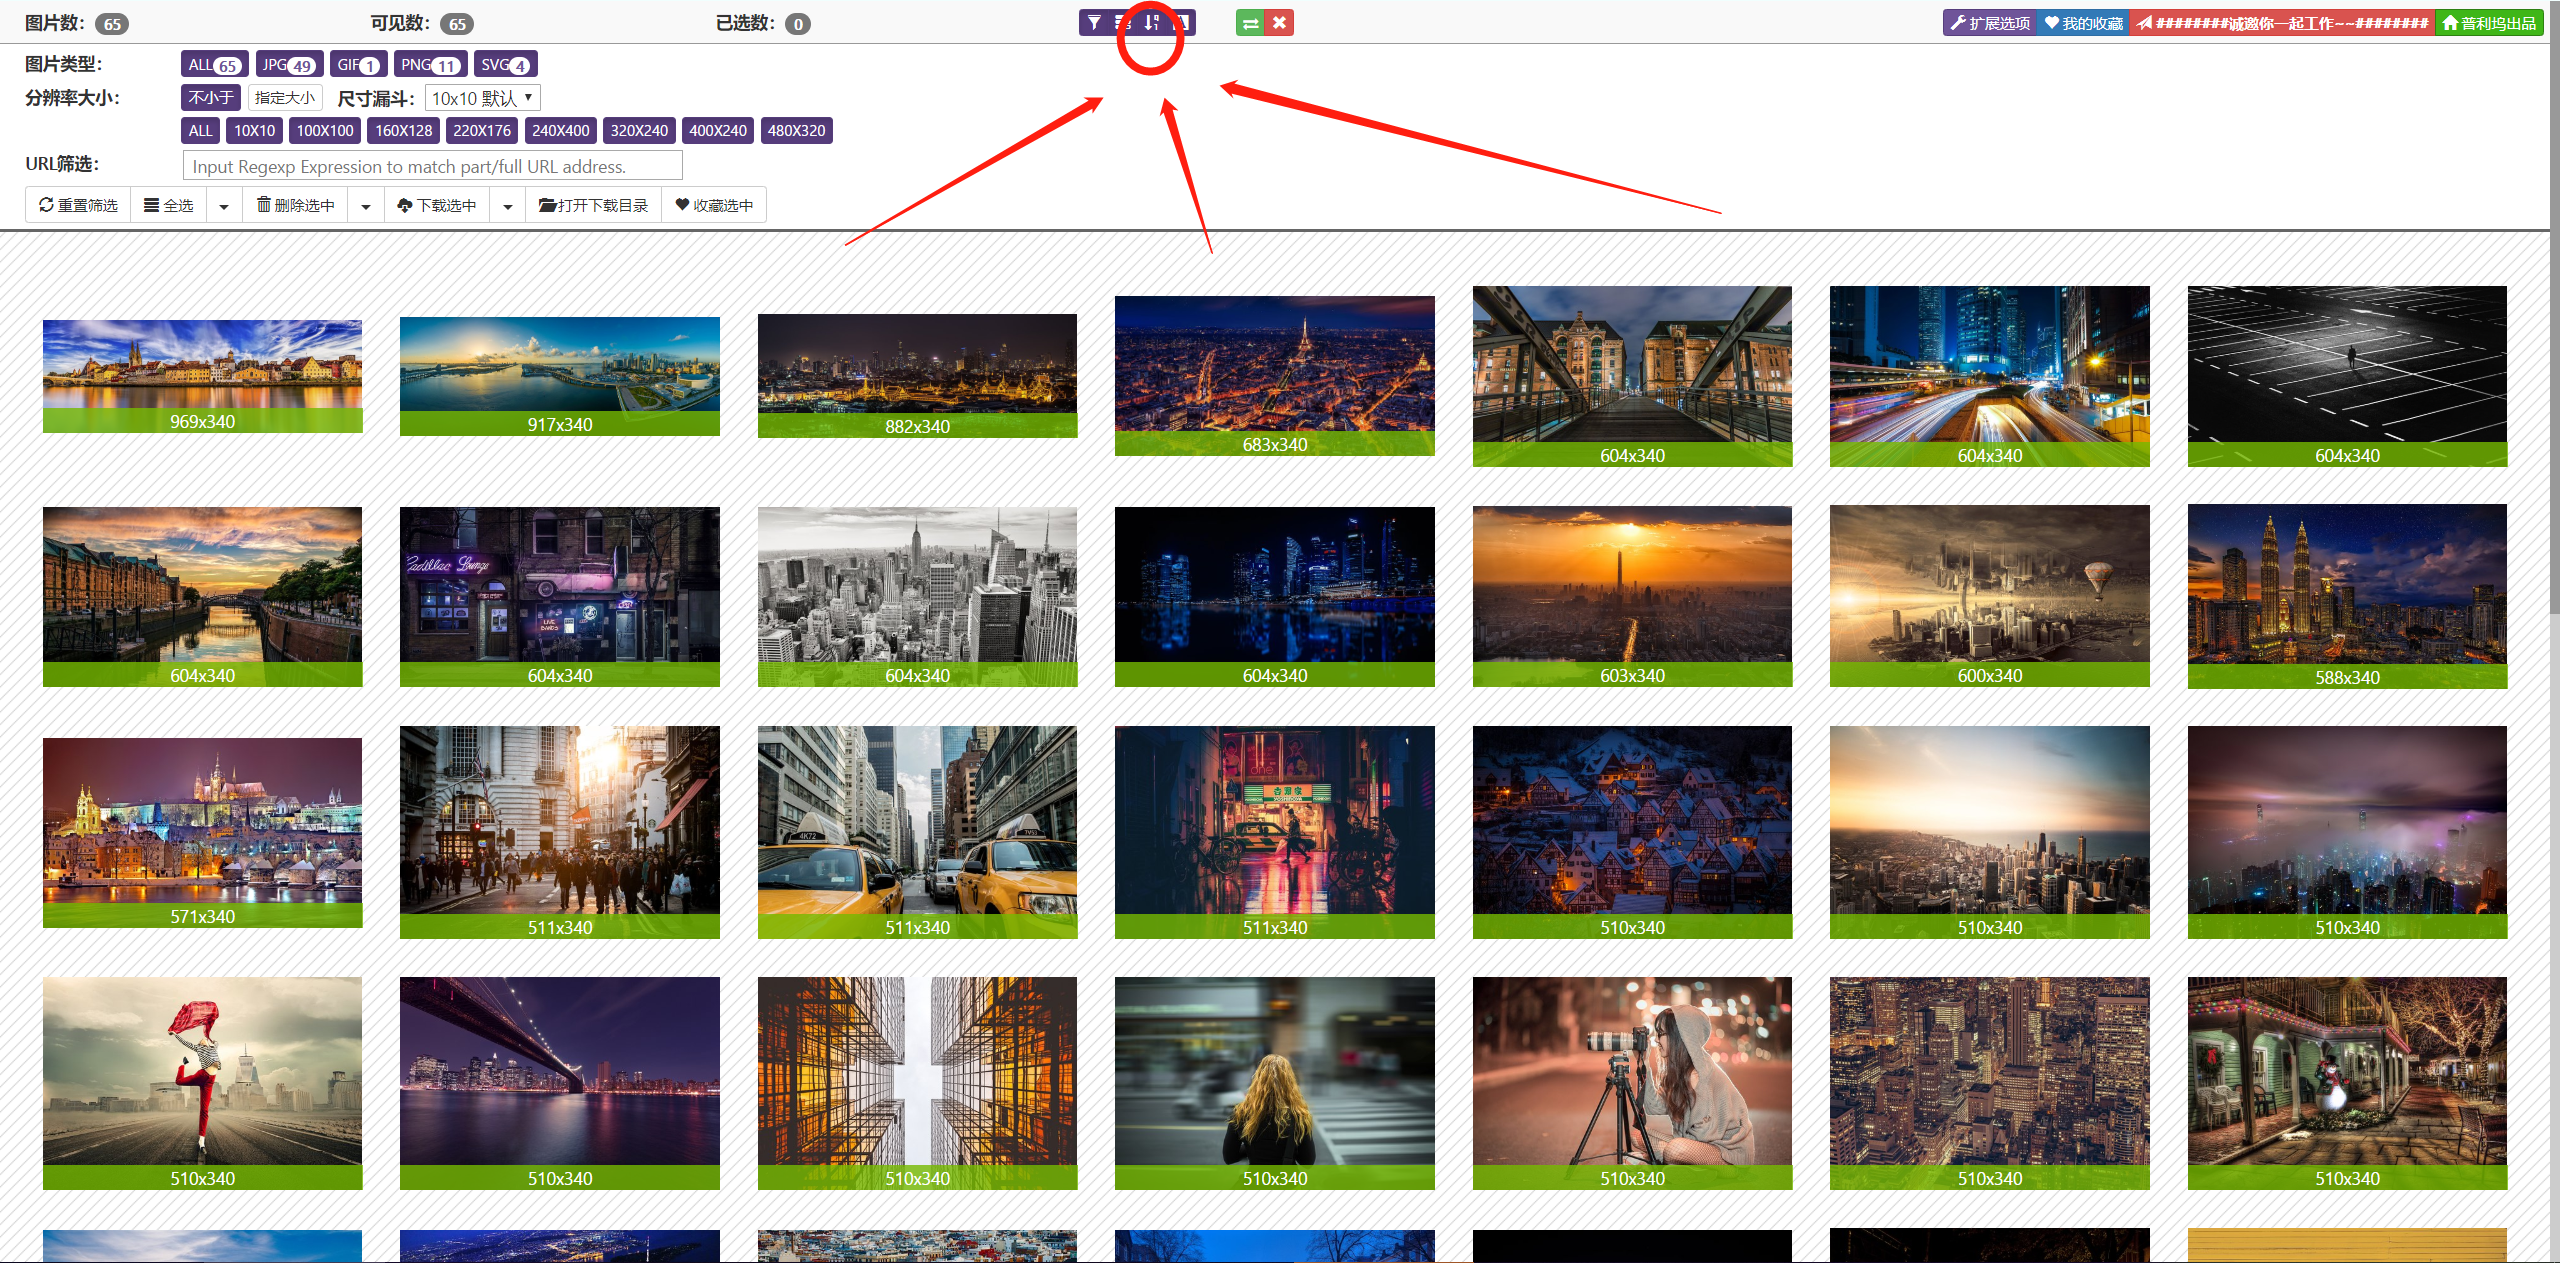Select the 969x340 riverside town thumbnail
Image resolution: width=2560 pixels, height=1263 pixels.
click(202, 376)
